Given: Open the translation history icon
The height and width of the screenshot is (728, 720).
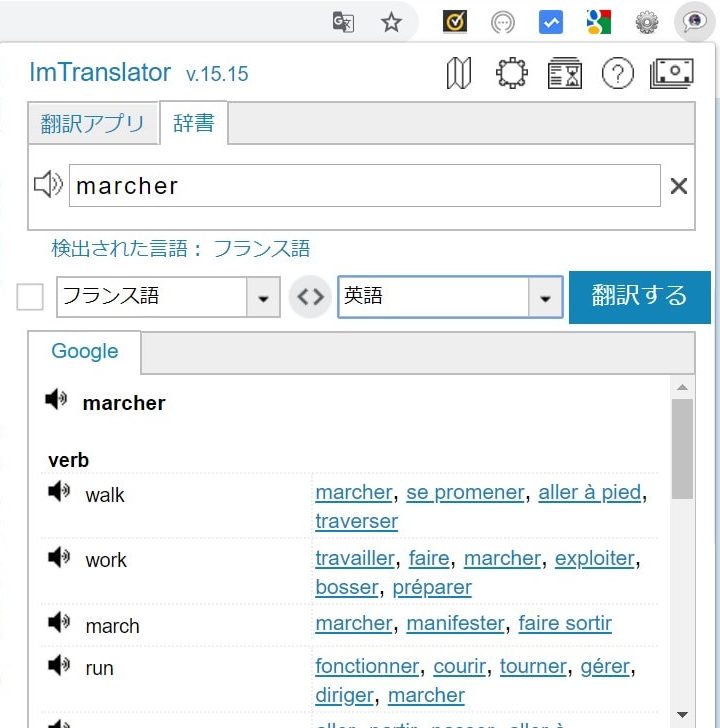Looking at the screenshot, I should (x=565, y=73).
